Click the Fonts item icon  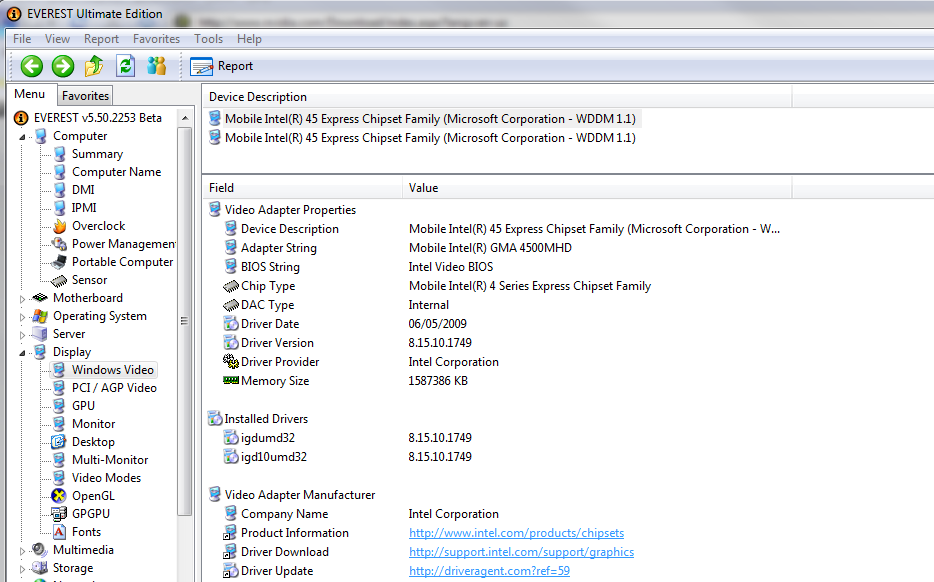[x=60, y=531]
